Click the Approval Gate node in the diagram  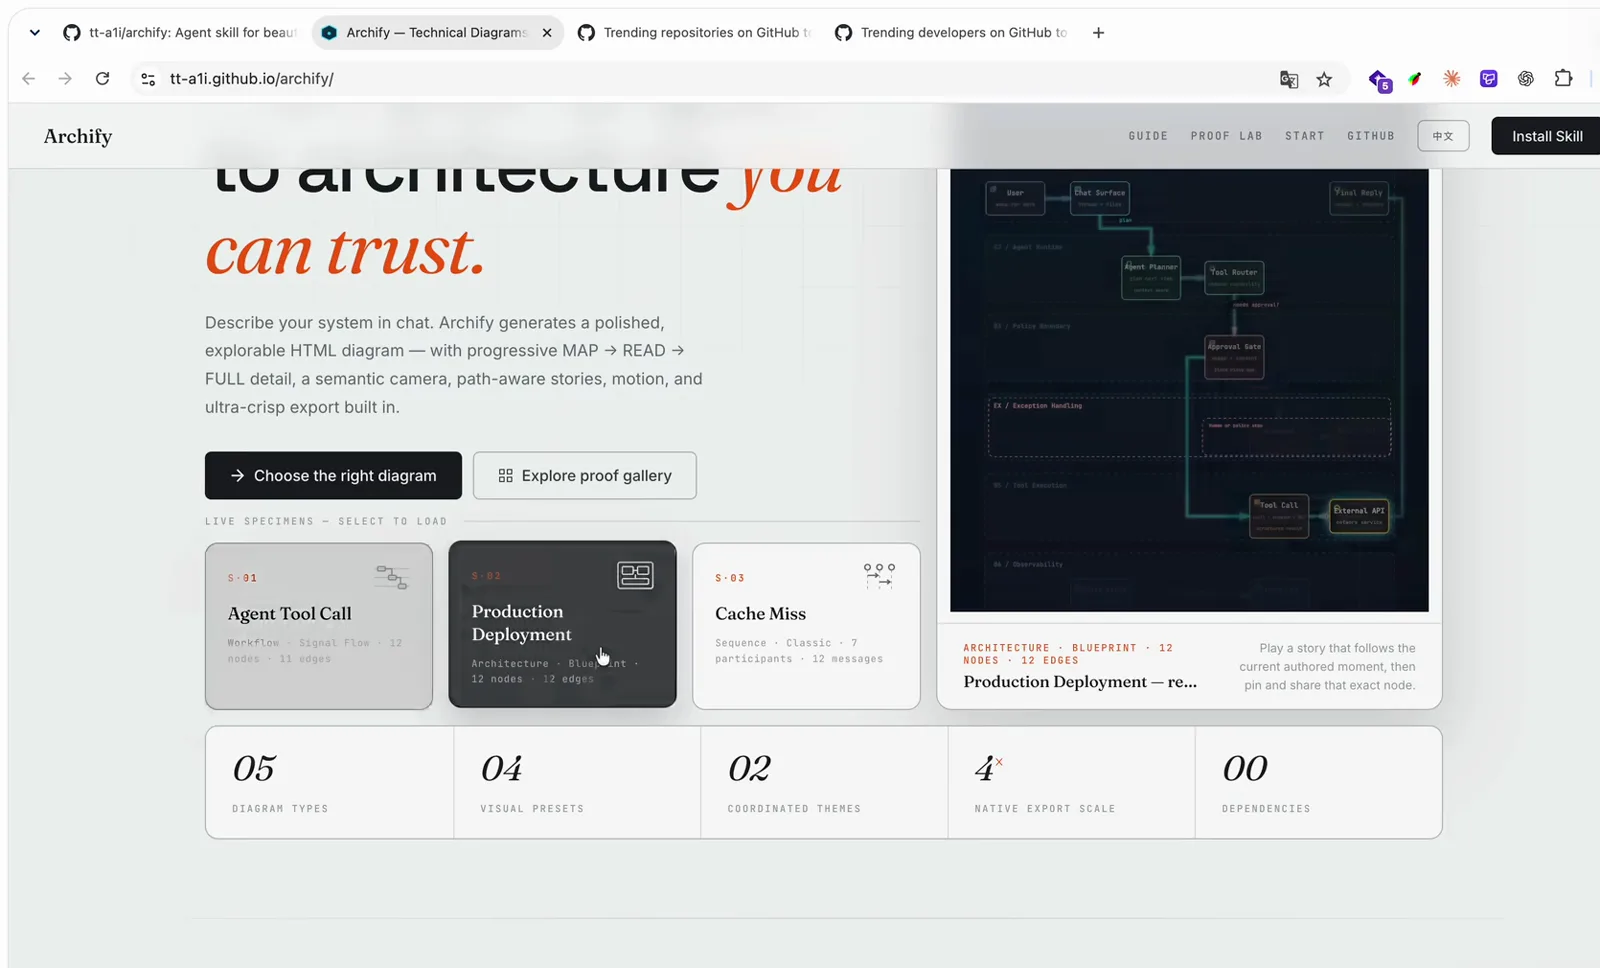click(x=1234, y=357)
